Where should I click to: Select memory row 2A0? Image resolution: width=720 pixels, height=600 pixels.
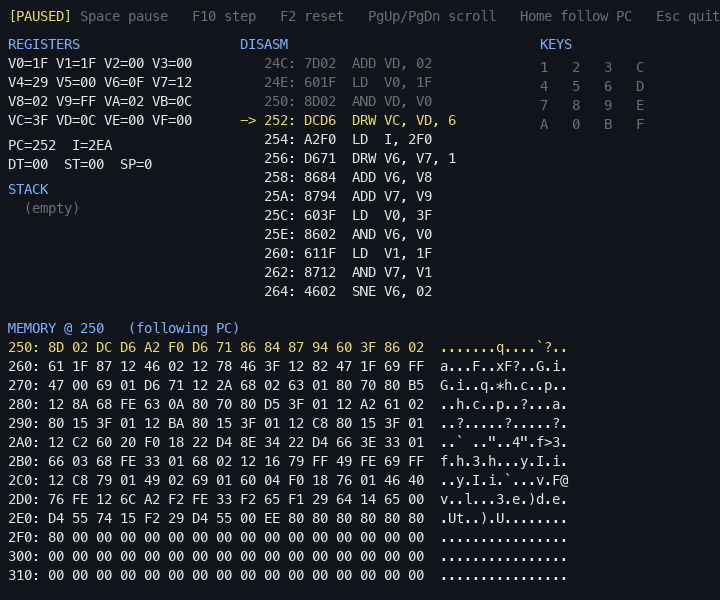[287, 443]
